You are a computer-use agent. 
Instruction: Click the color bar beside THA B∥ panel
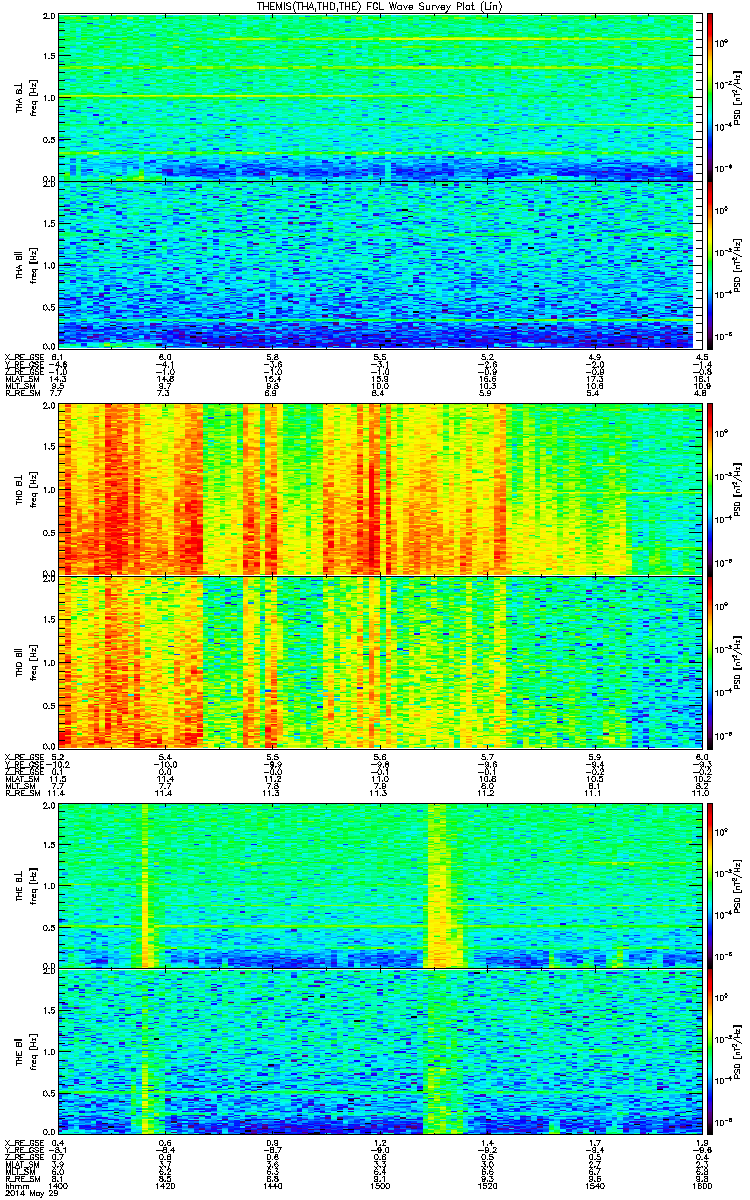710,263
